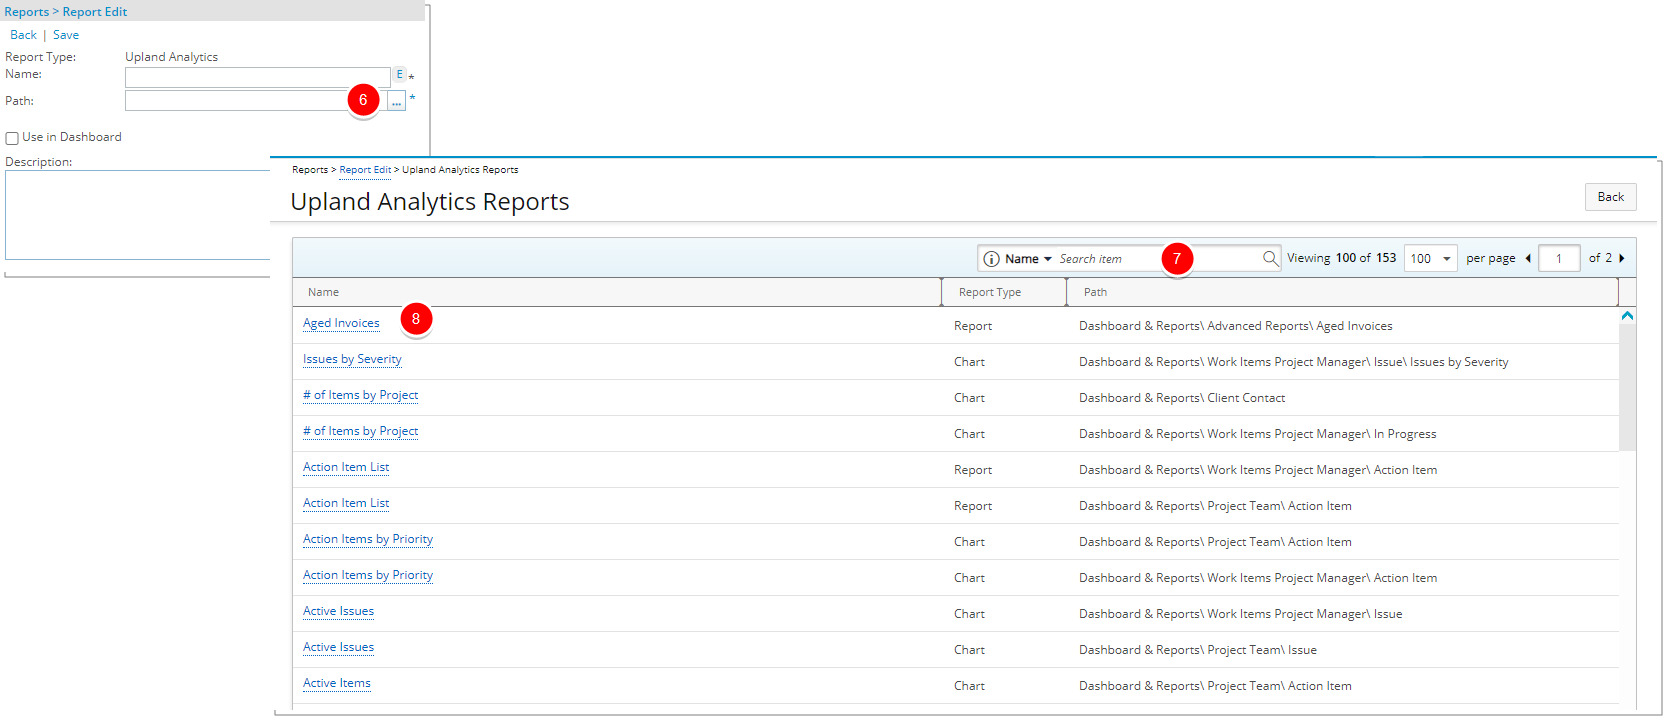
Task: Open the Aged Invoices report link
Action: pos(341,323)
